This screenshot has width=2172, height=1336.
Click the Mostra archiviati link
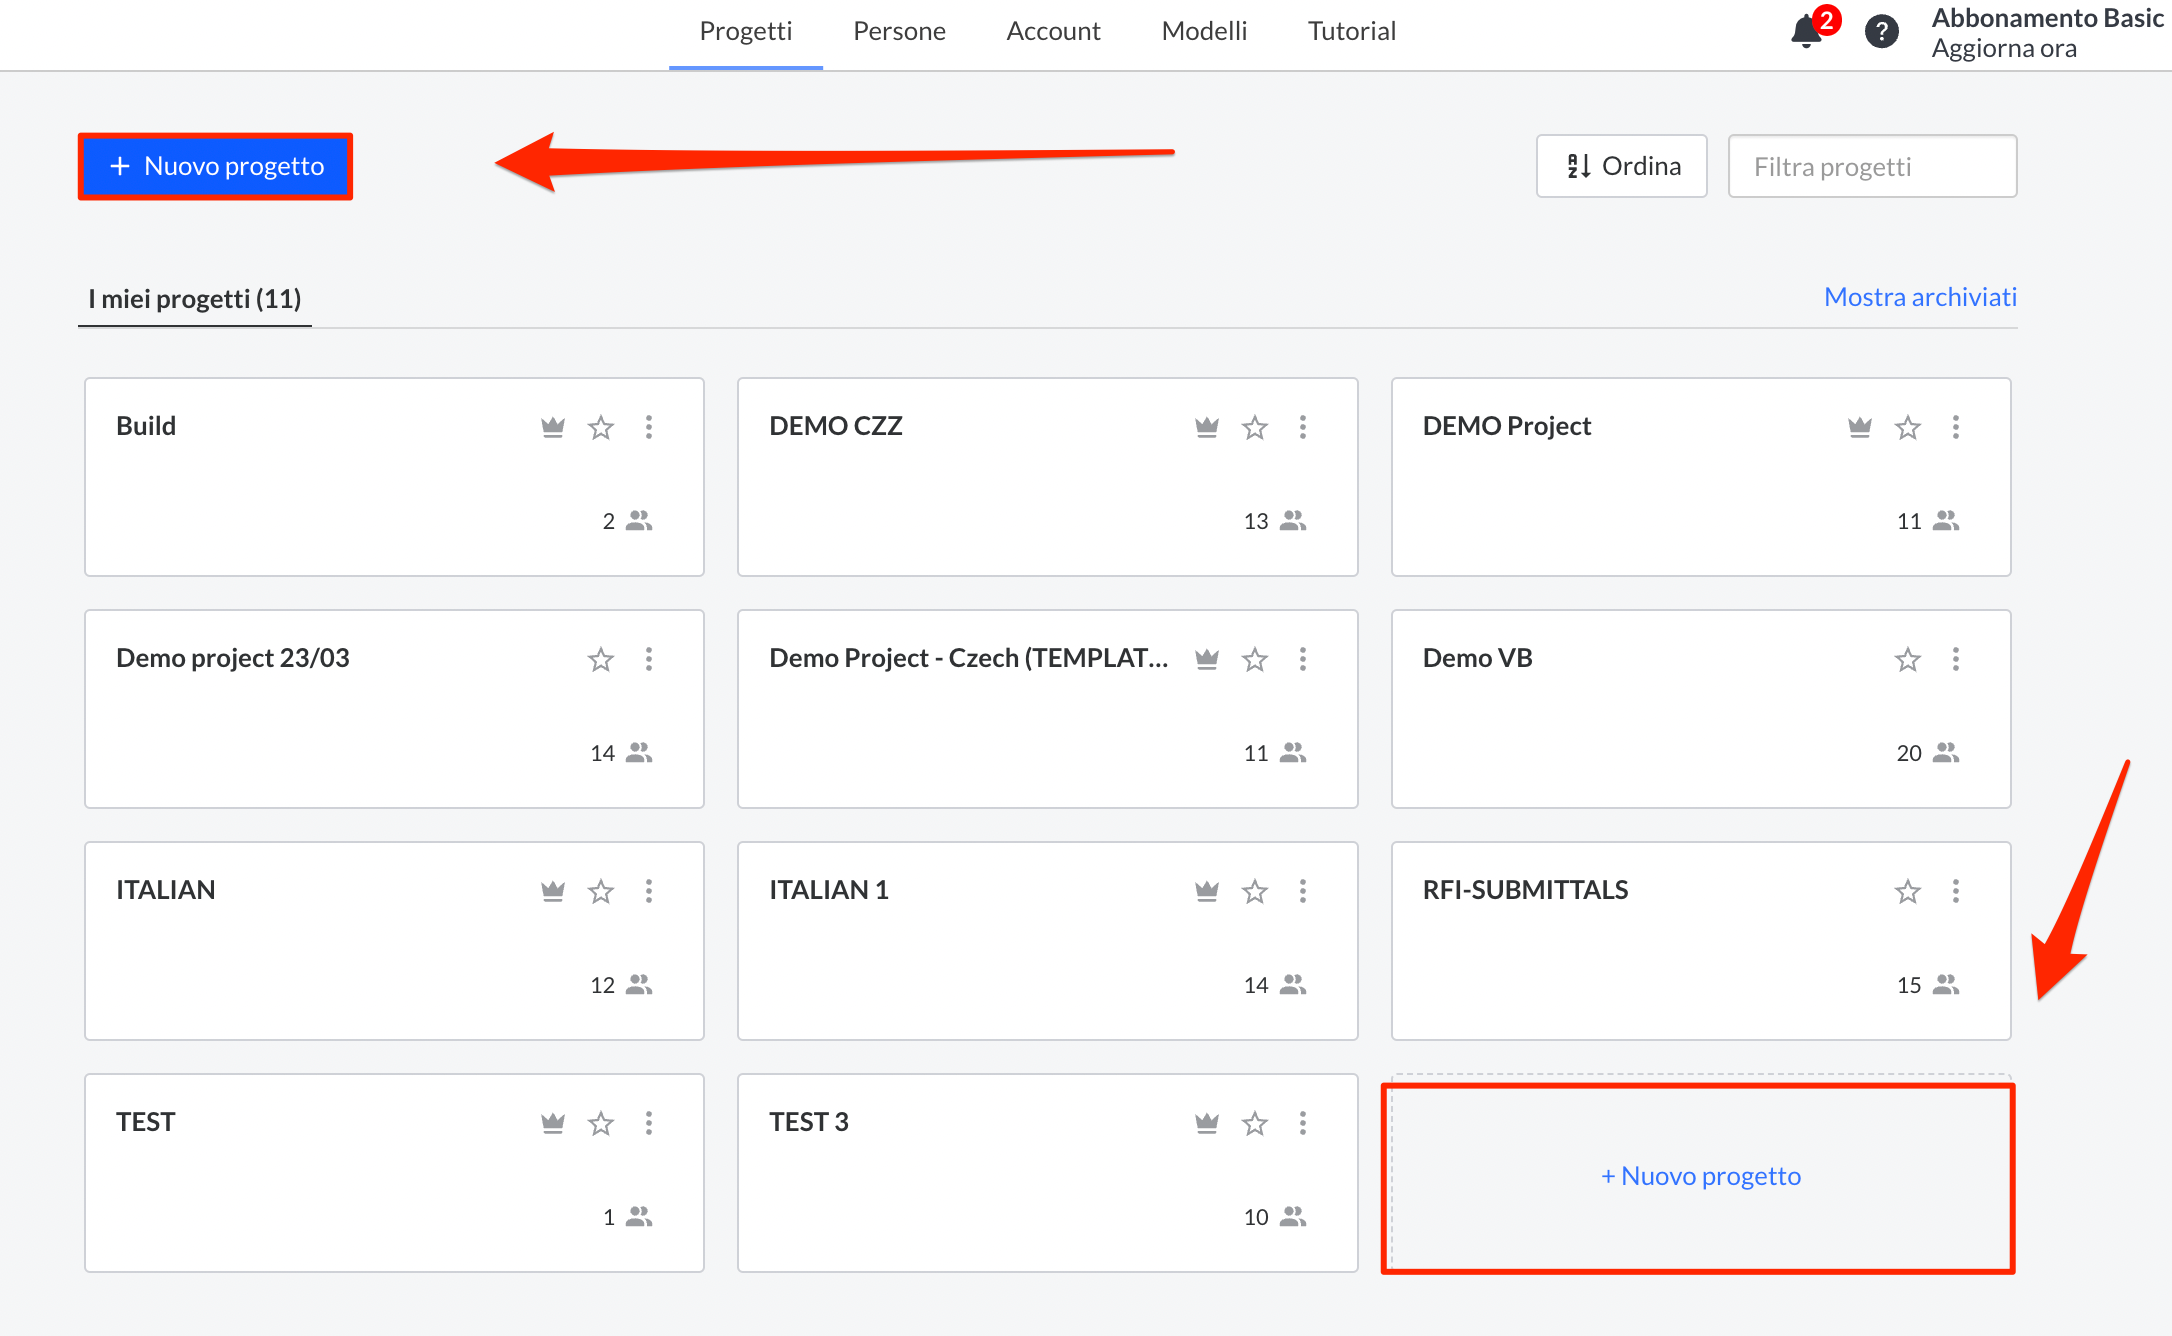[x=1920, y=297]
